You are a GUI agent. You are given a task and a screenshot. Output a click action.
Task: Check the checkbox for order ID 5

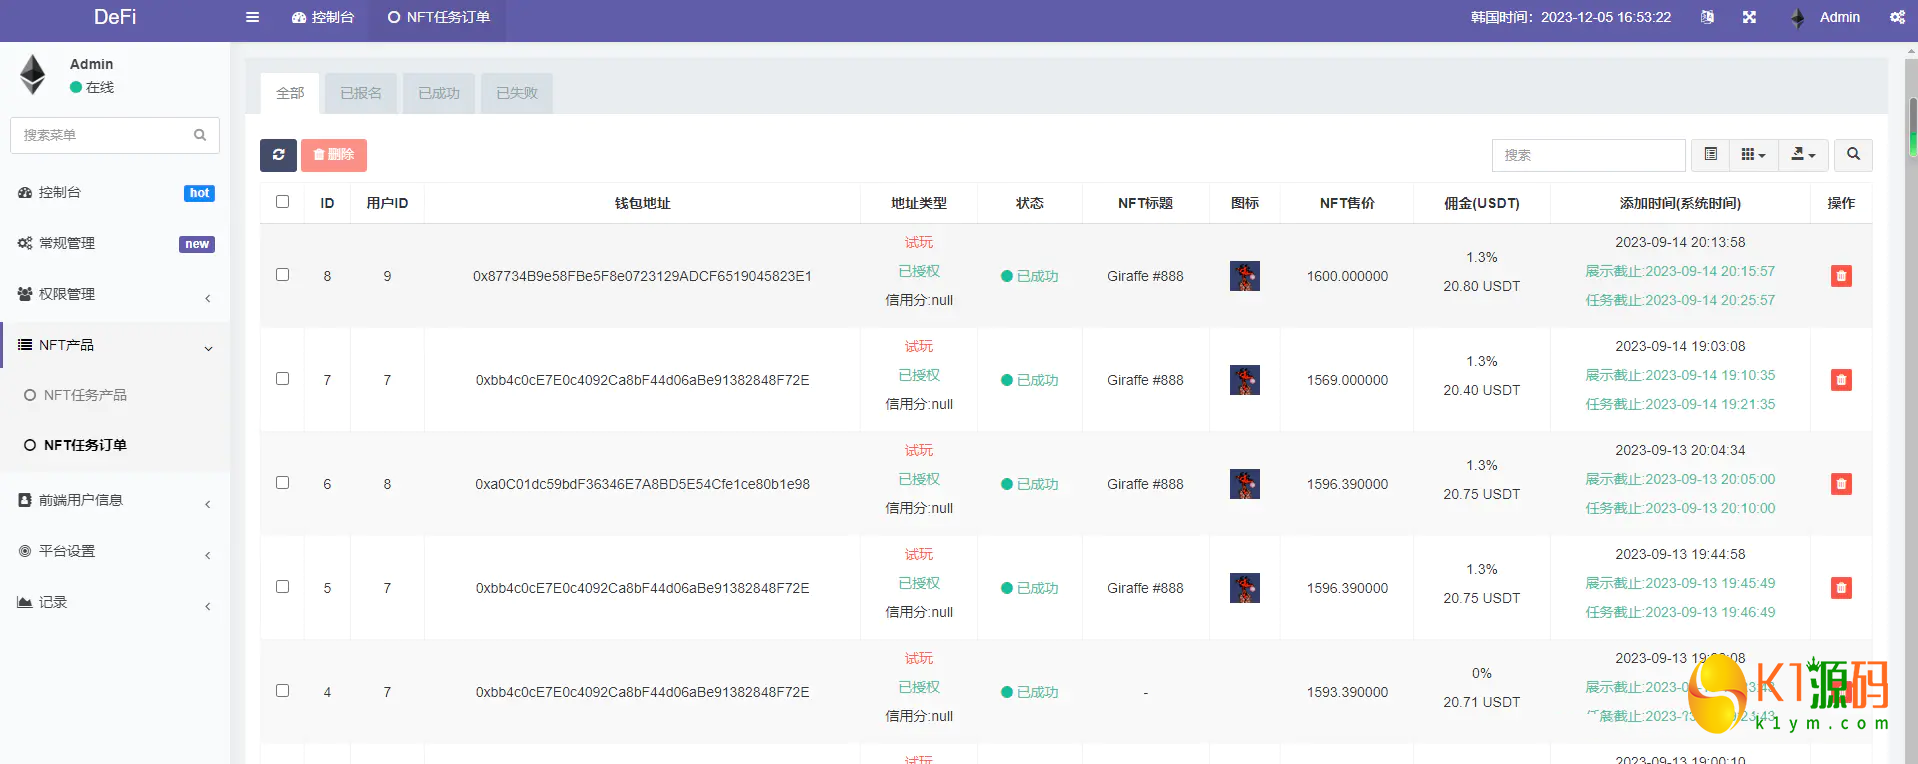tap(283, 587)
